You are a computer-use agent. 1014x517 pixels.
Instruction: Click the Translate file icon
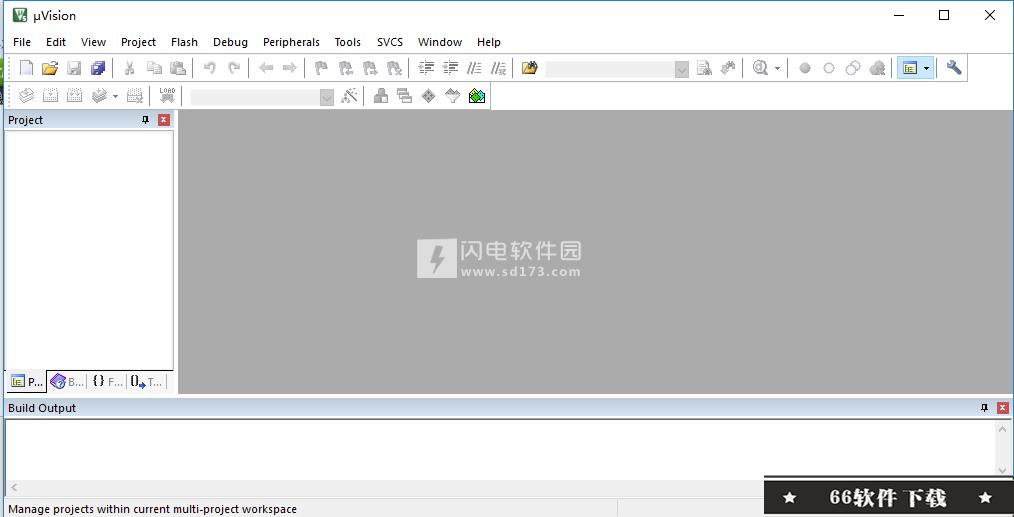click(27, 96)
